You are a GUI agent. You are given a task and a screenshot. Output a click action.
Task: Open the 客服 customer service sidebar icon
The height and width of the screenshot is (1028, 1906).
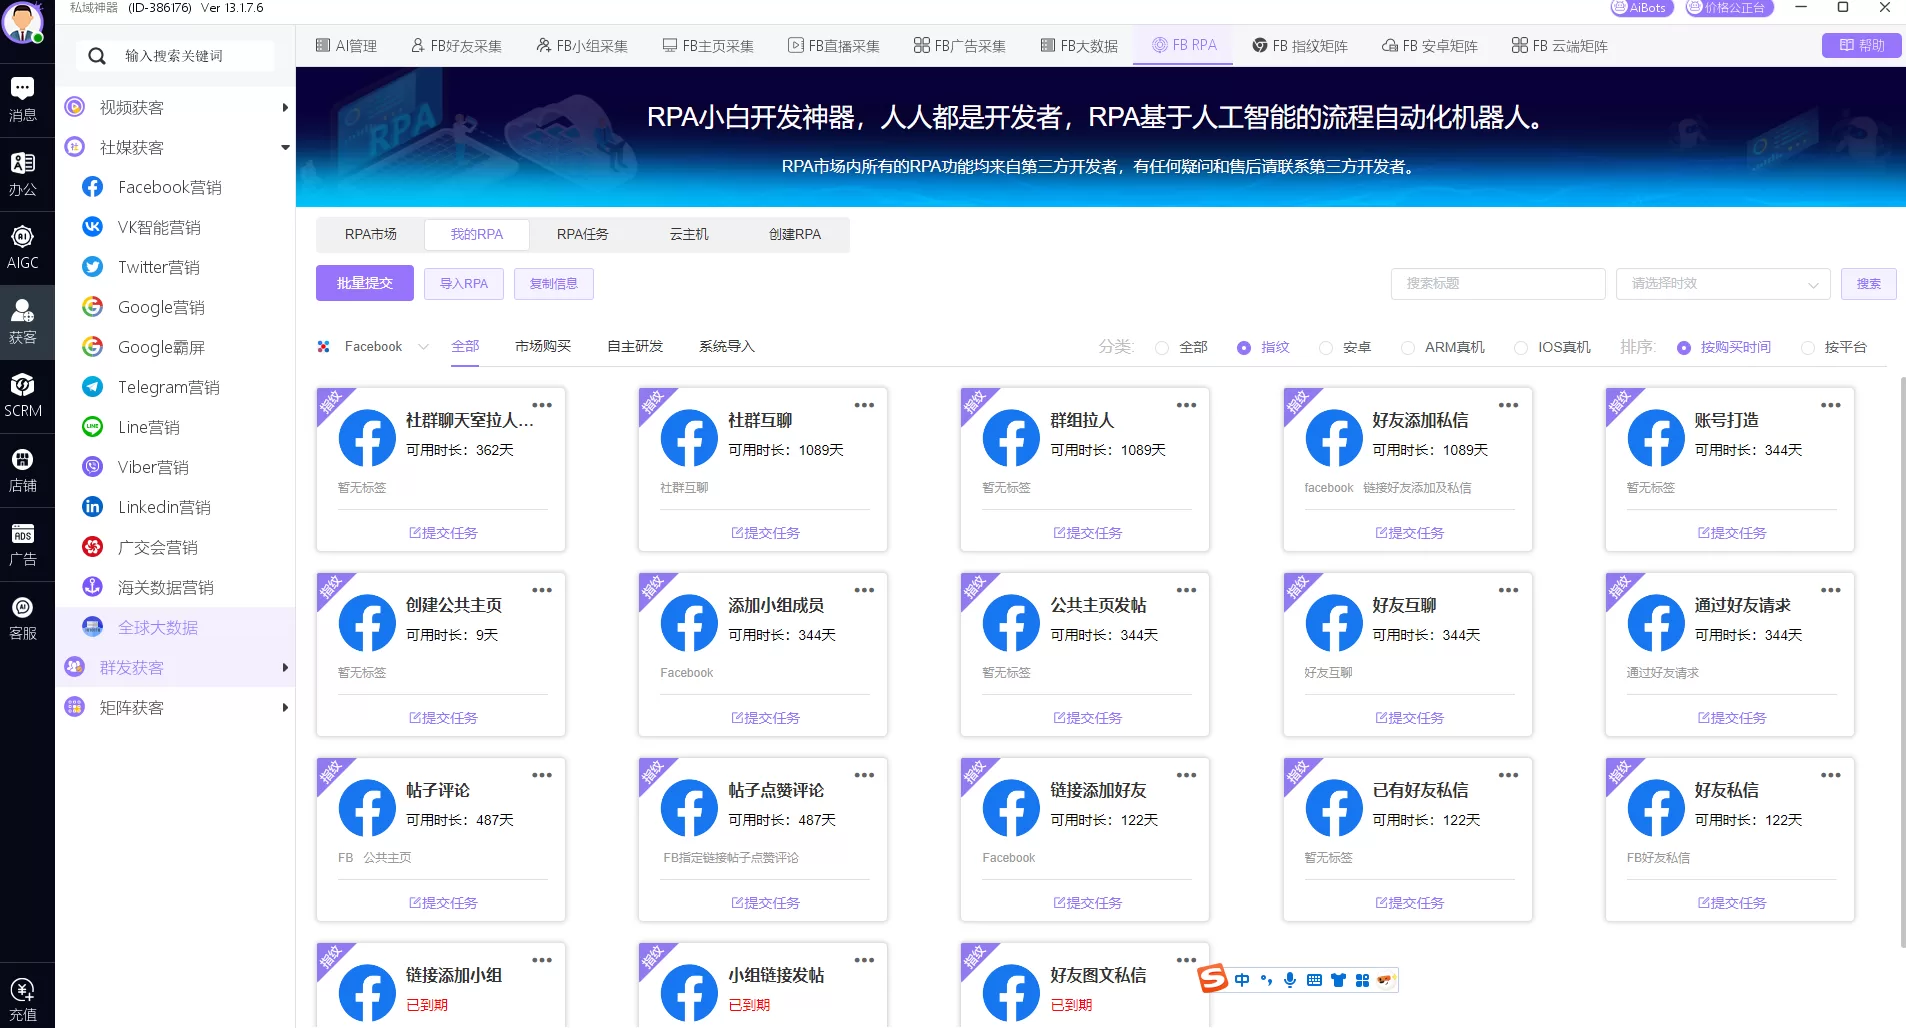tap(23, 617)
